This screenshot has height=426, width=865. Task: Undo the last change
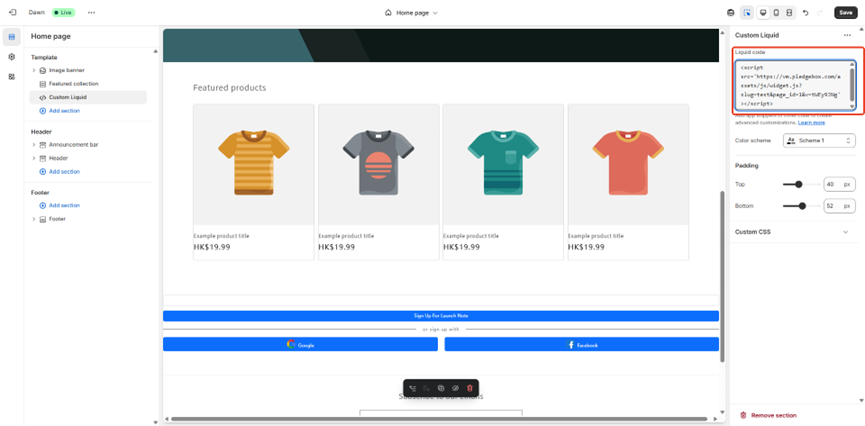(x=805, y=13)
